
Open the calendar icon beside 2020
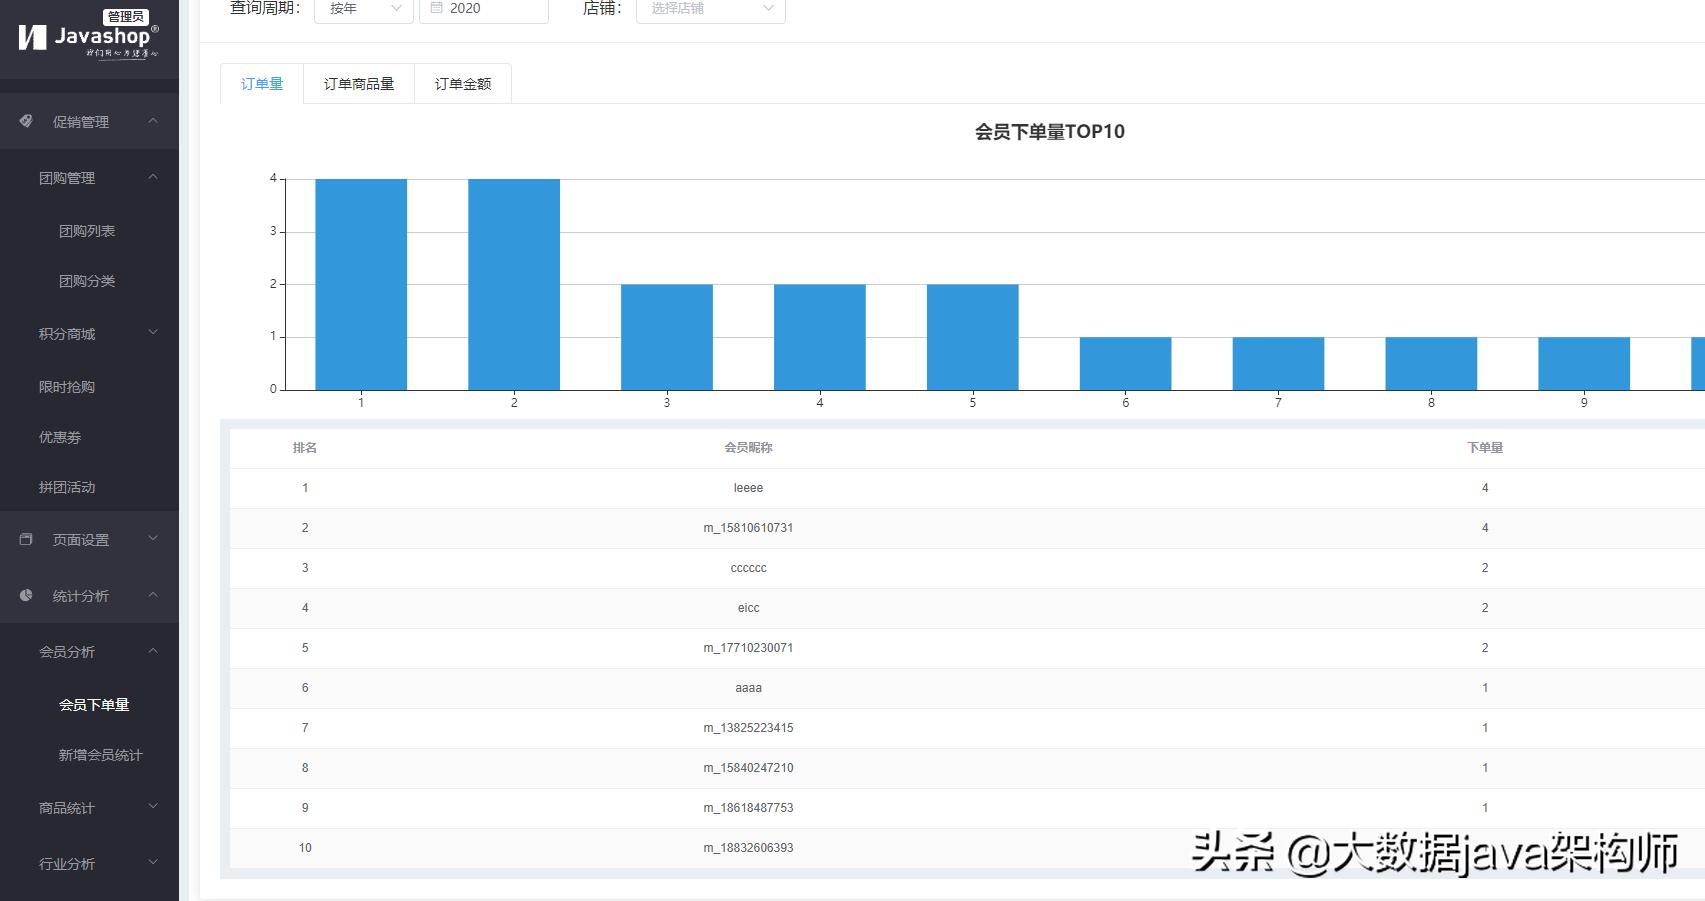pyautogui.click(x=436, y=8)
